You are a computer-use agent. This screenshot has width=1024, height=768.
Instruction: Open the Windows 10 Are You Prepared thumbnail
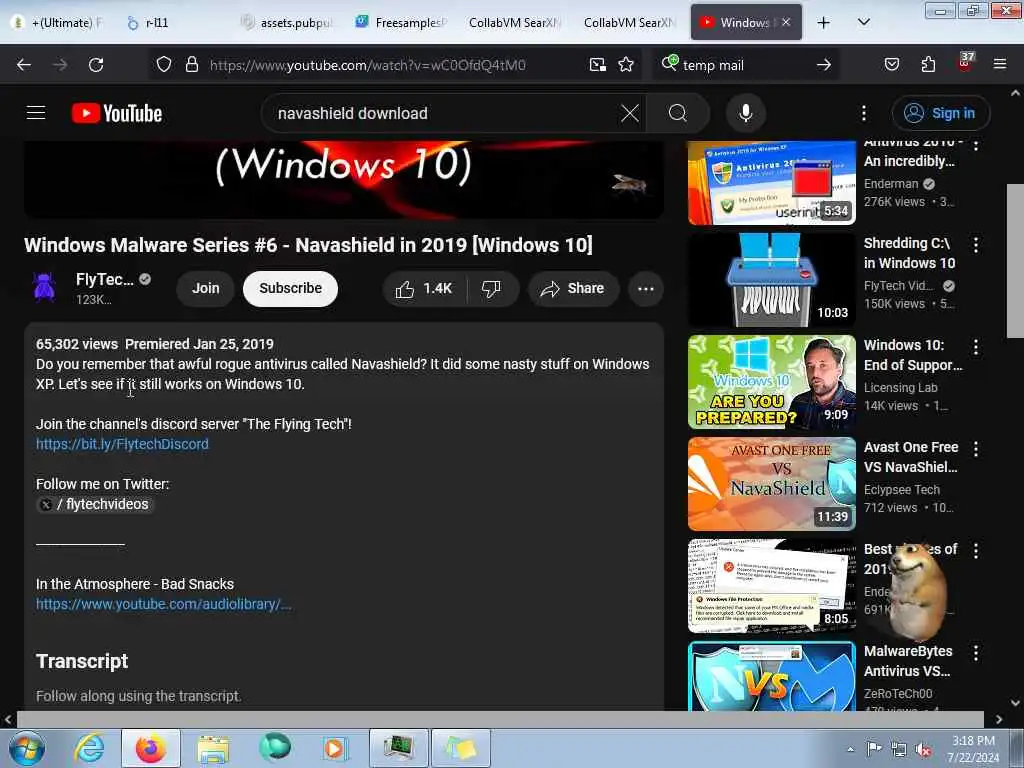click(771, 382)
